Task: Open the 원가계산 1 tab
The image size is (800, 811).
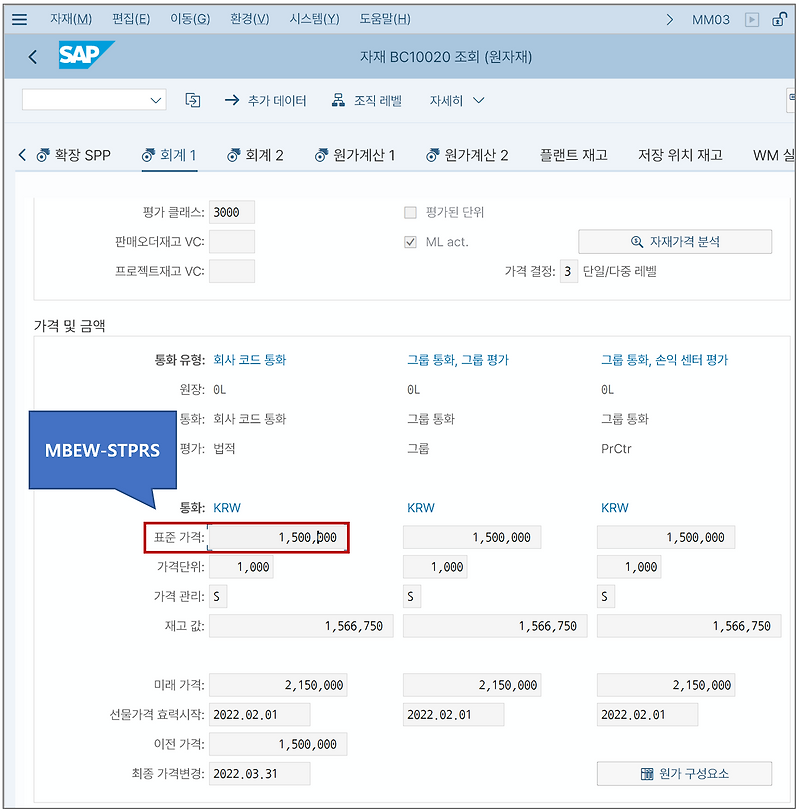Action: point(355,155)
